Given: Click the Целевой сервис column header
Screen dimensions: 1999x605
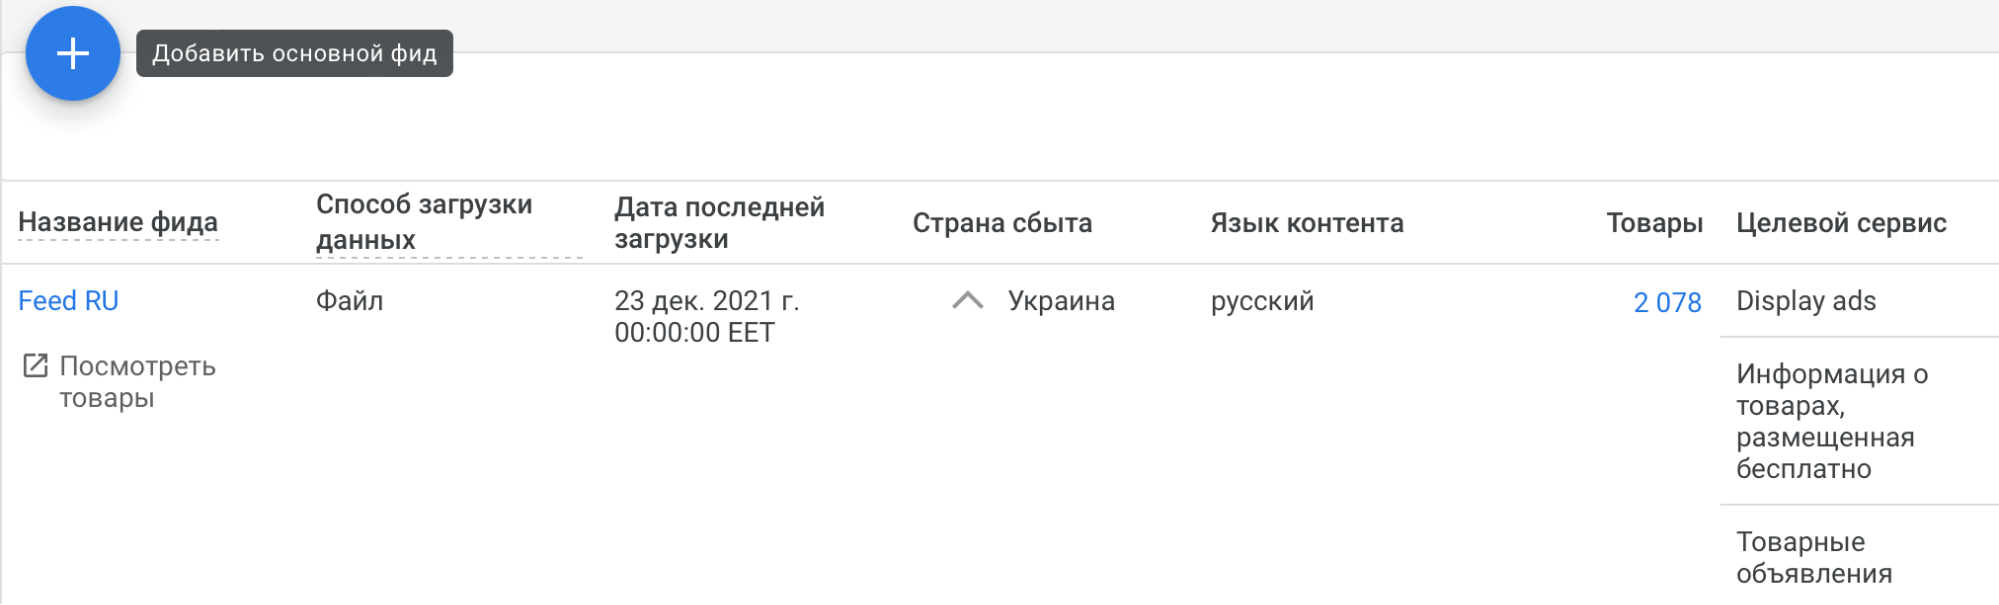Looking at the screenshot, I should [x=1841, y=223].
